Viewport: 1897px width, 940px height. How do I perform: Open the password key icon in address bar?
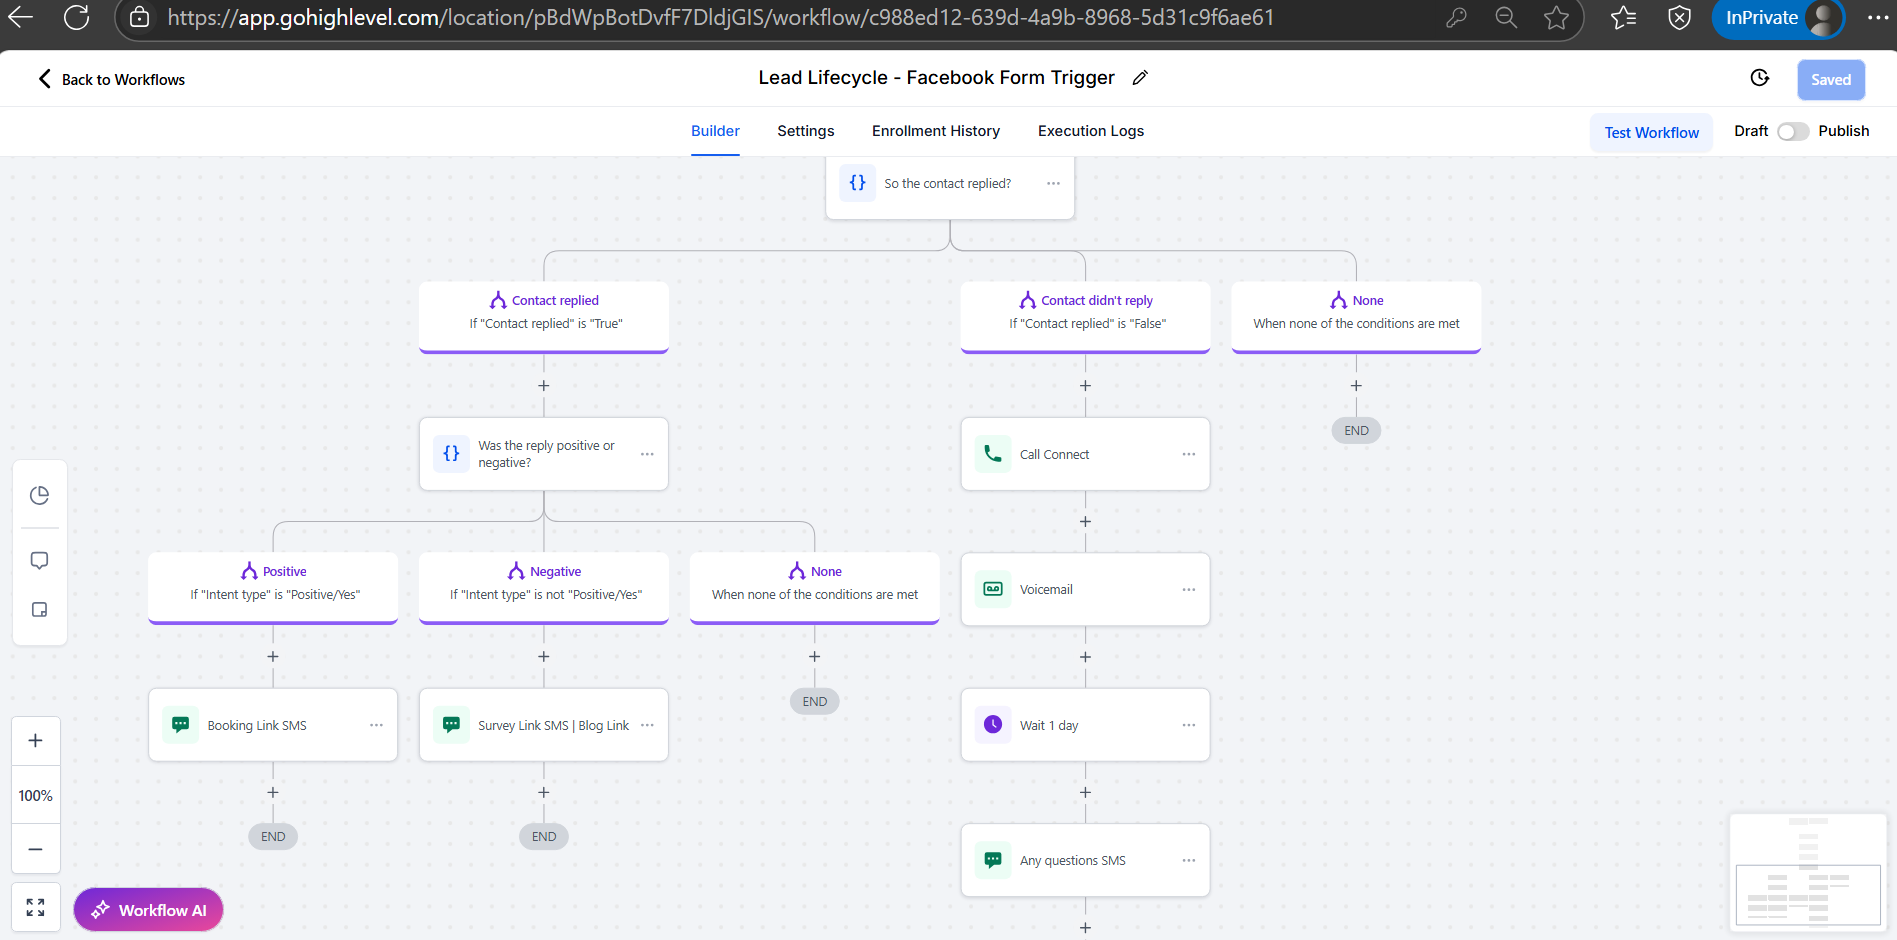click(x=1456, y=17)
